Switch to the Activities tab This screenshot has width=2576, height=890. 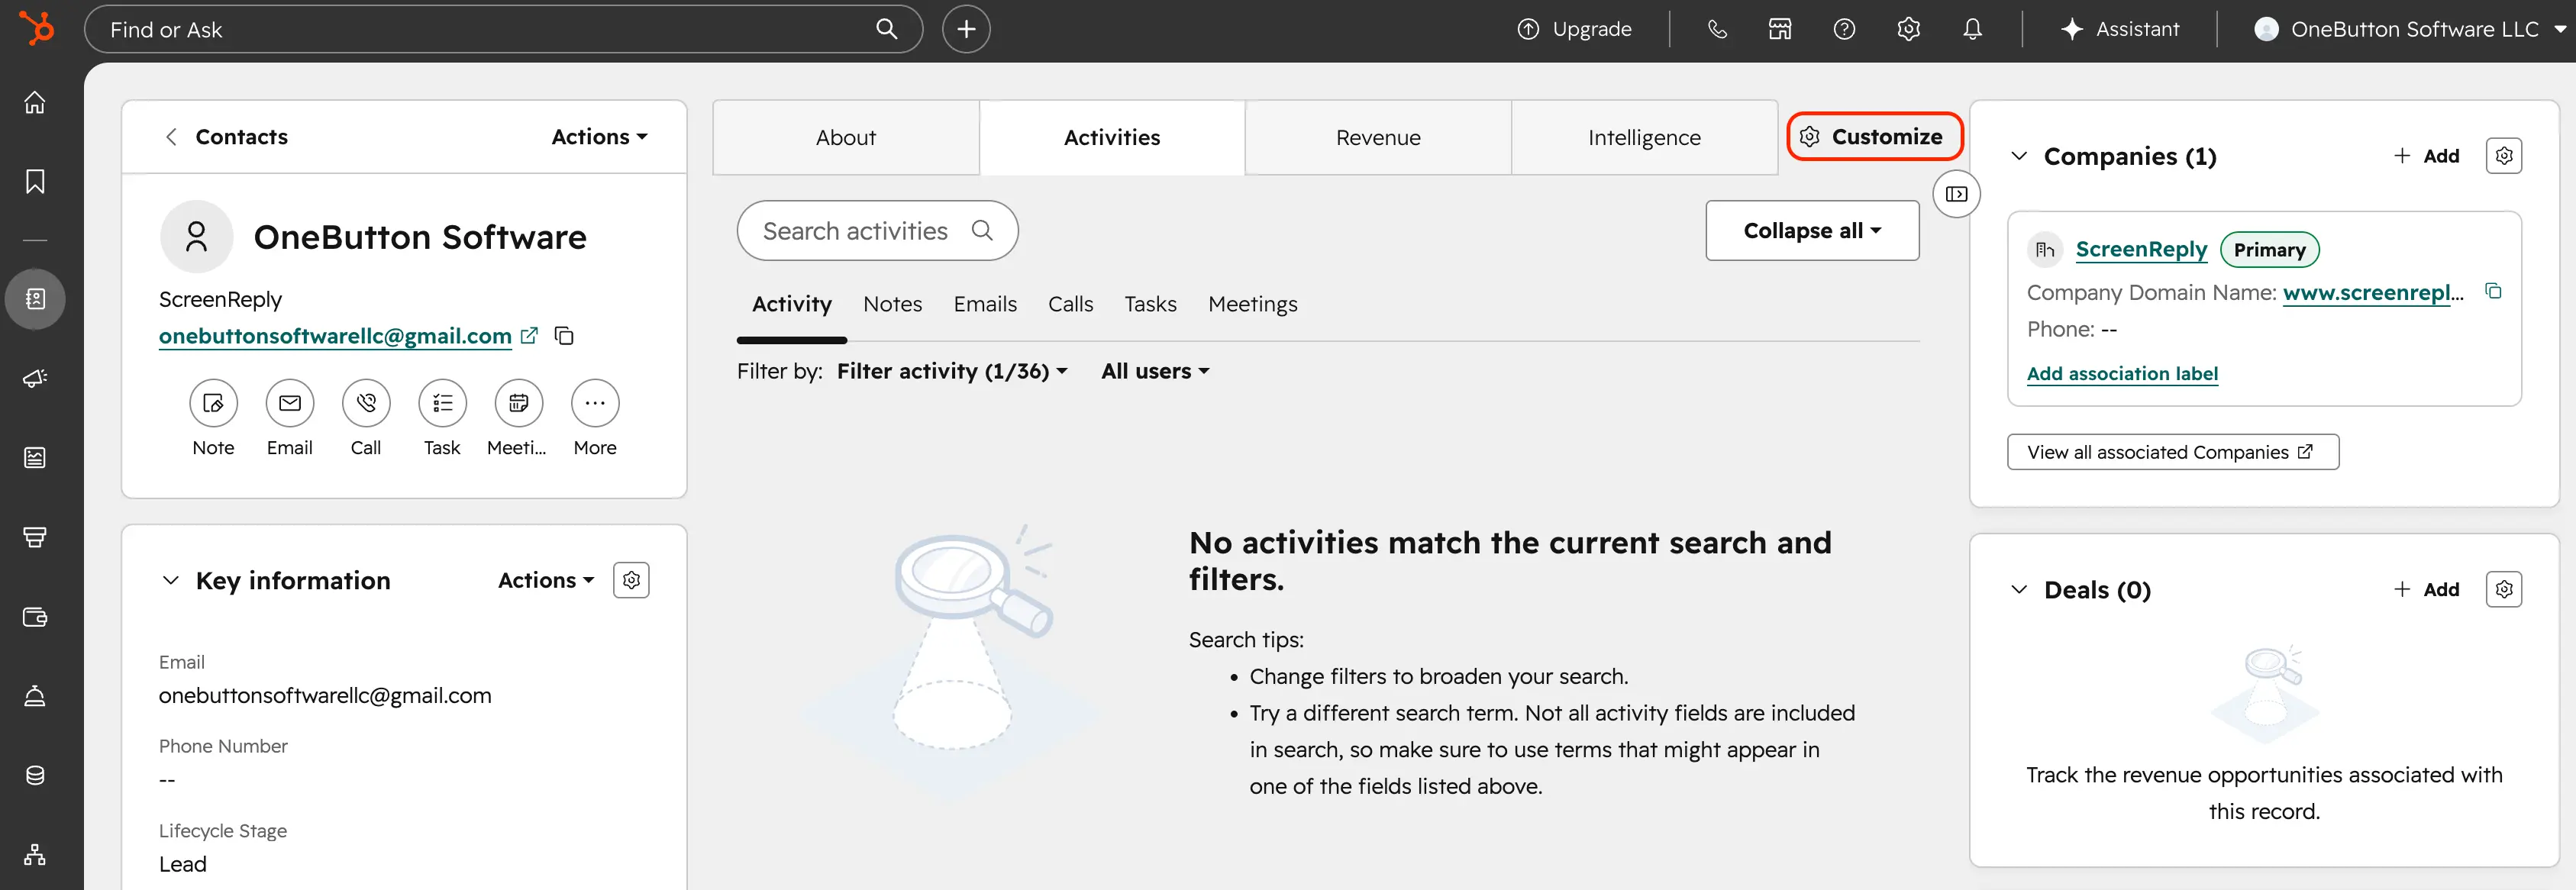1112,137
